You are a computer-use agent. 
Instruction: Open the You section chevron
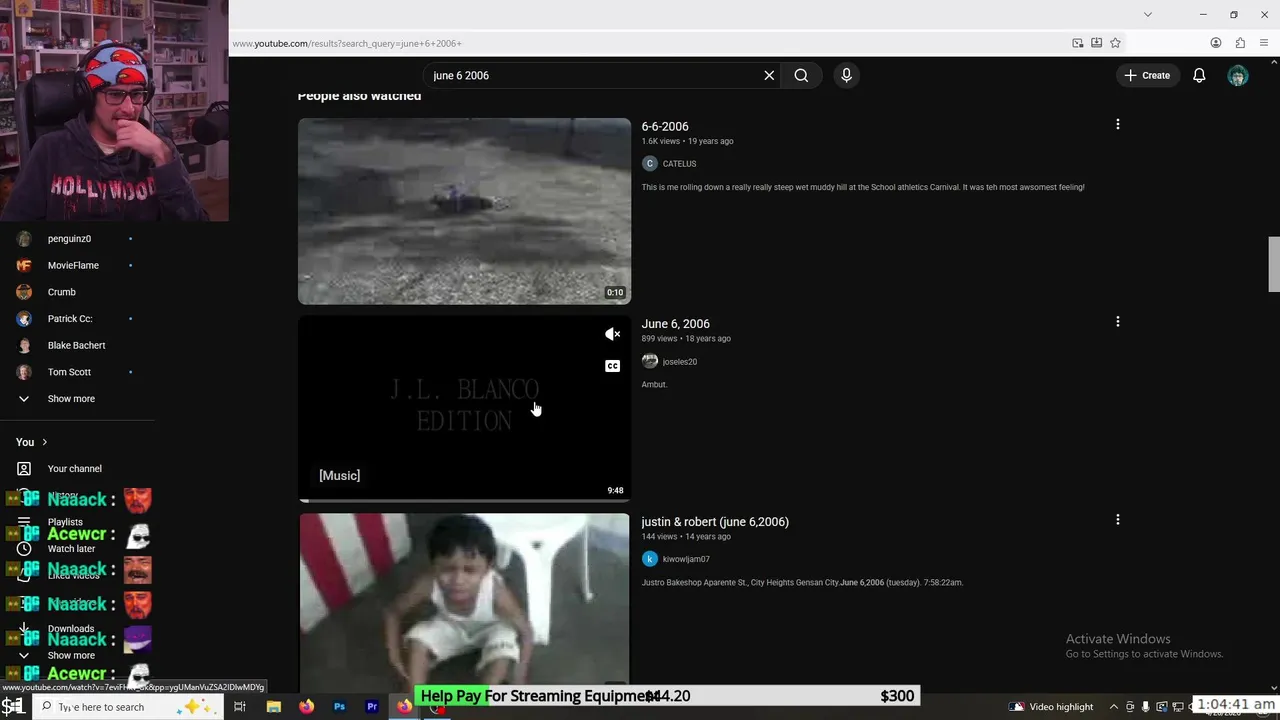[x=44, y=442]
